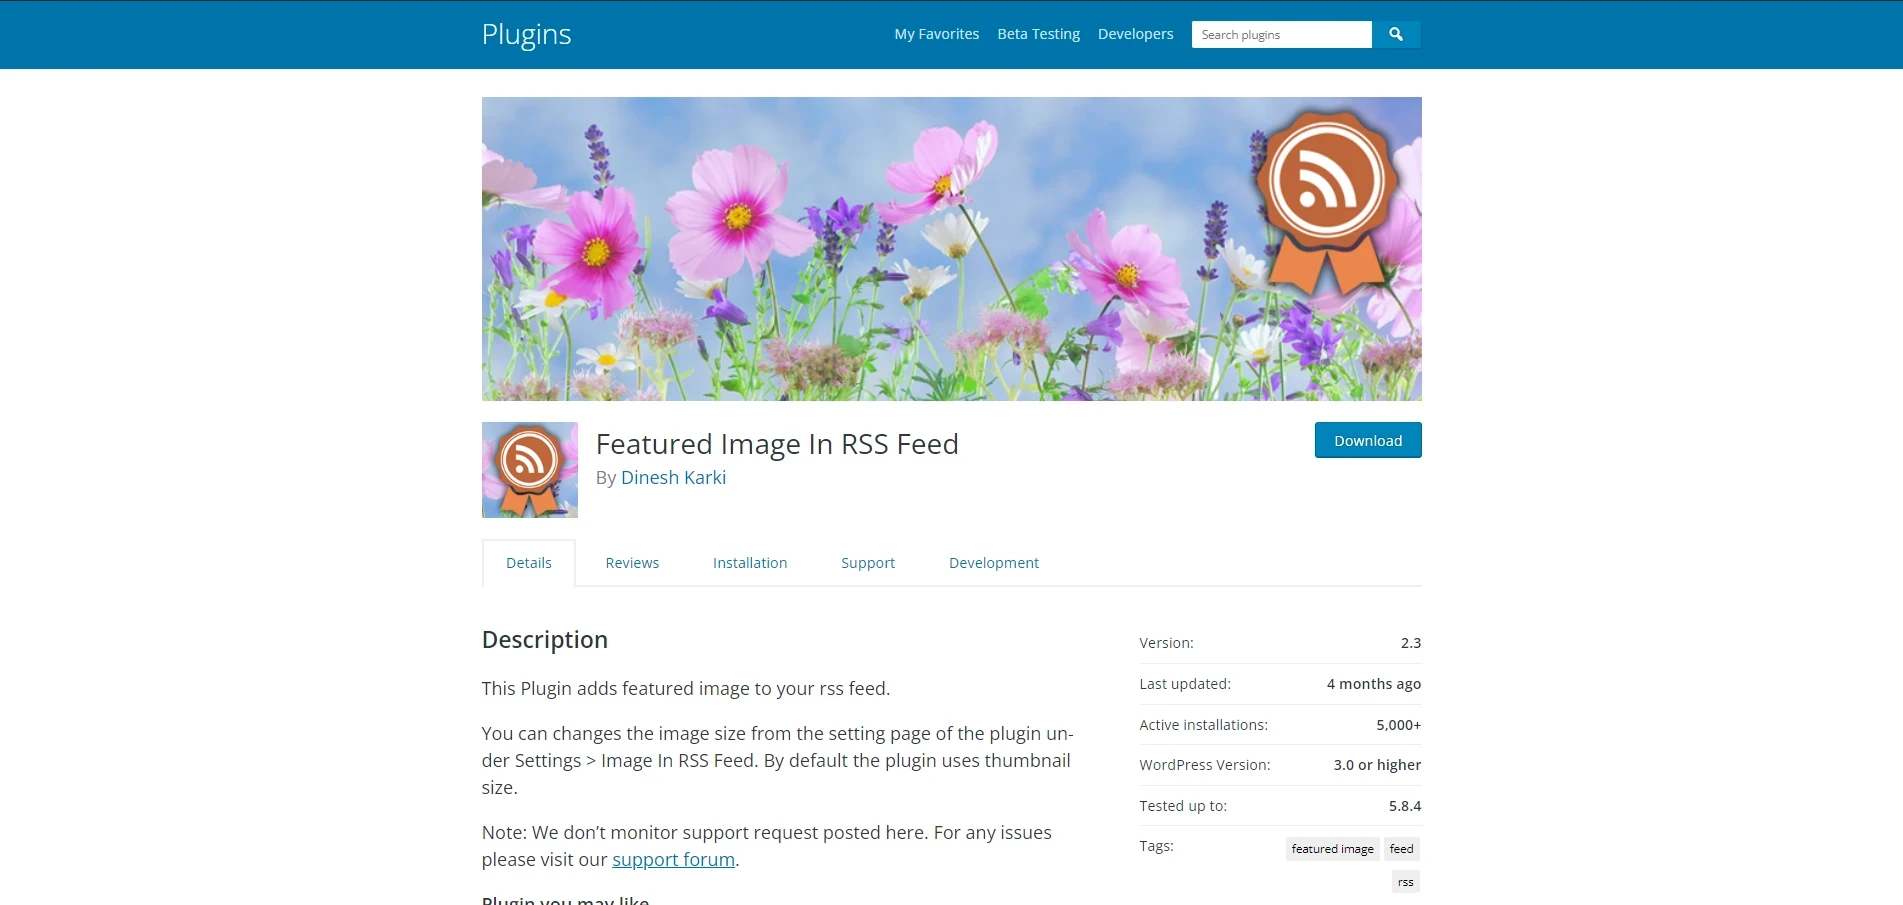Image resolution: width=1903 pixels, height=905 pixels.
Task: Click the featured image tag
Action: (x=1332, y=848)
